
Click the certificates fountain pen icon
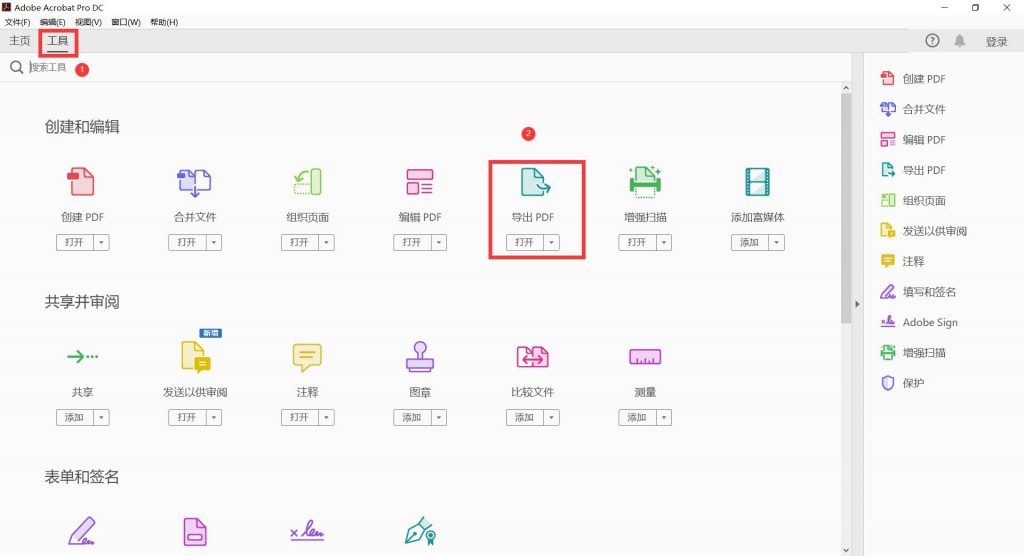point(420,531)
